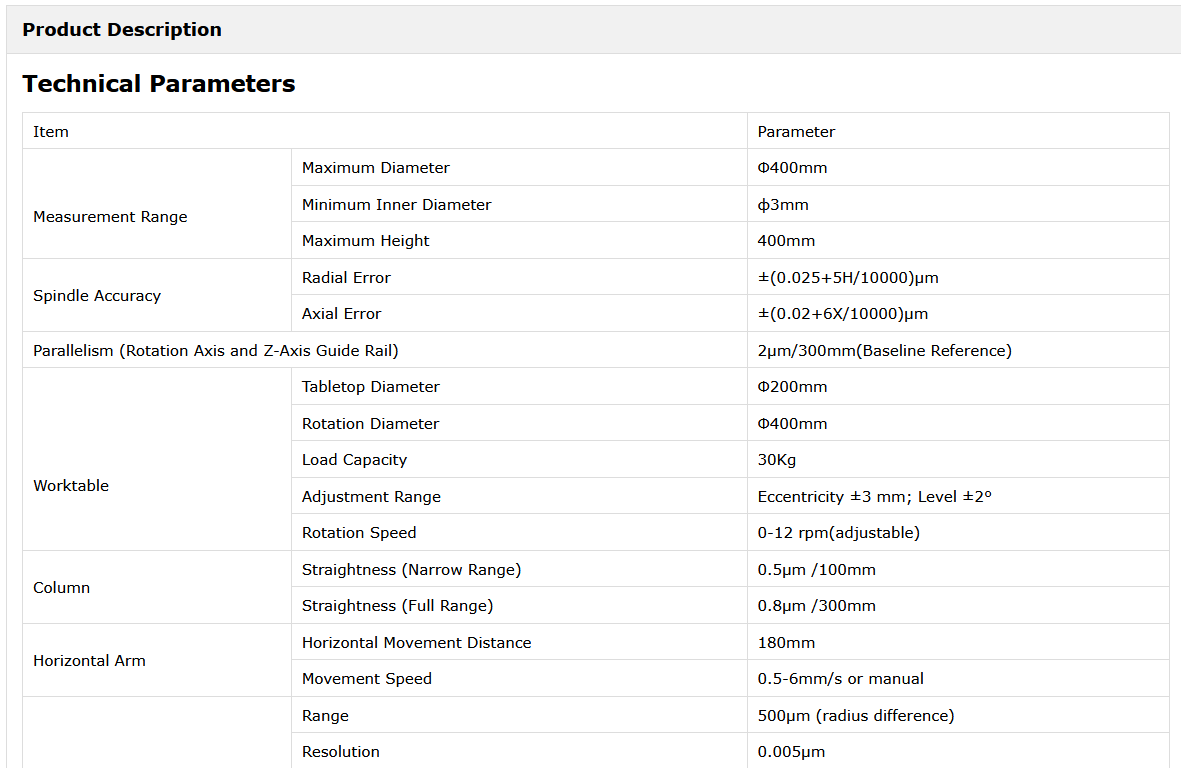
Task: Click the Load Capacity 30Kg value
Action: (x=777, y=460)
